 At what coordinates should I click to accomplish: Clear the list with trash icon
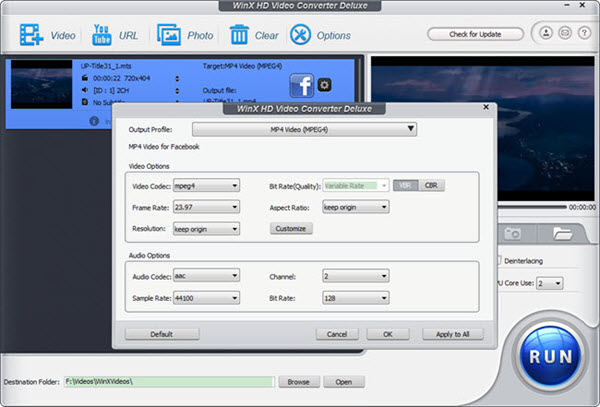239,35
